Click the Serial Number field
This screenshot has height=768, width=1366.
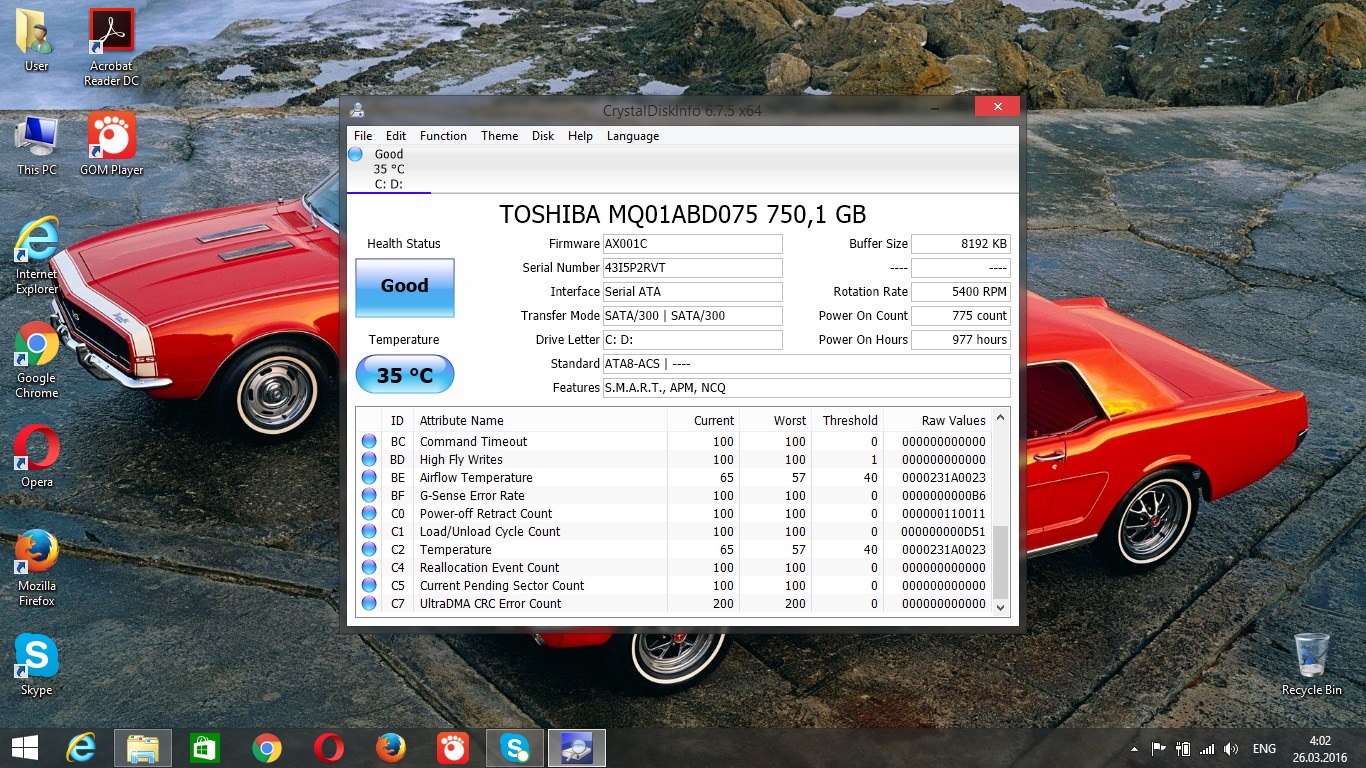tap(692, 268)
